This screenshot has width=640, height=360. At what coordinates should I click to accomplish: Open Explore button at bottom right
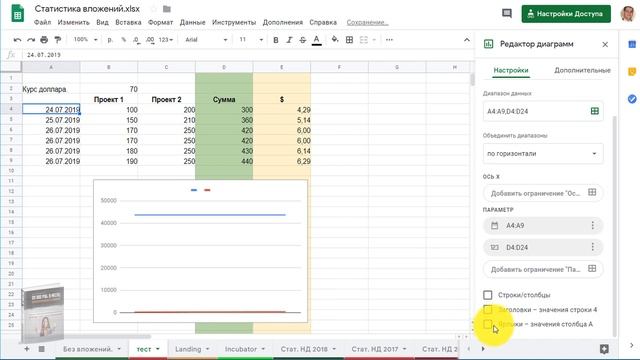[604, 349]
